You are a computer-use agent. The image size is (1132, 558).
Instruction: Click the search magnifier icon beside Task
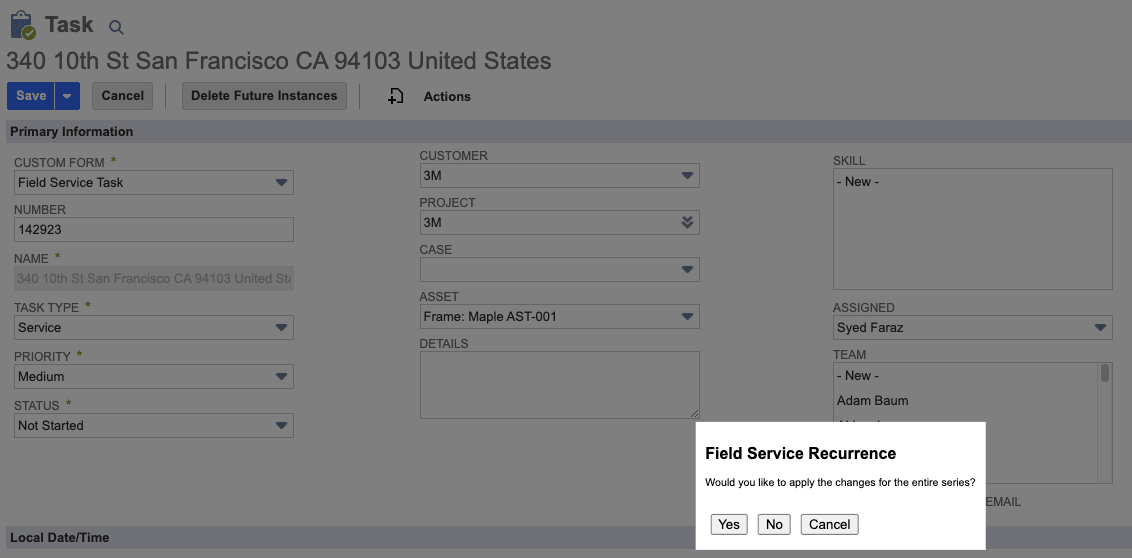click(x=116, y=28)
